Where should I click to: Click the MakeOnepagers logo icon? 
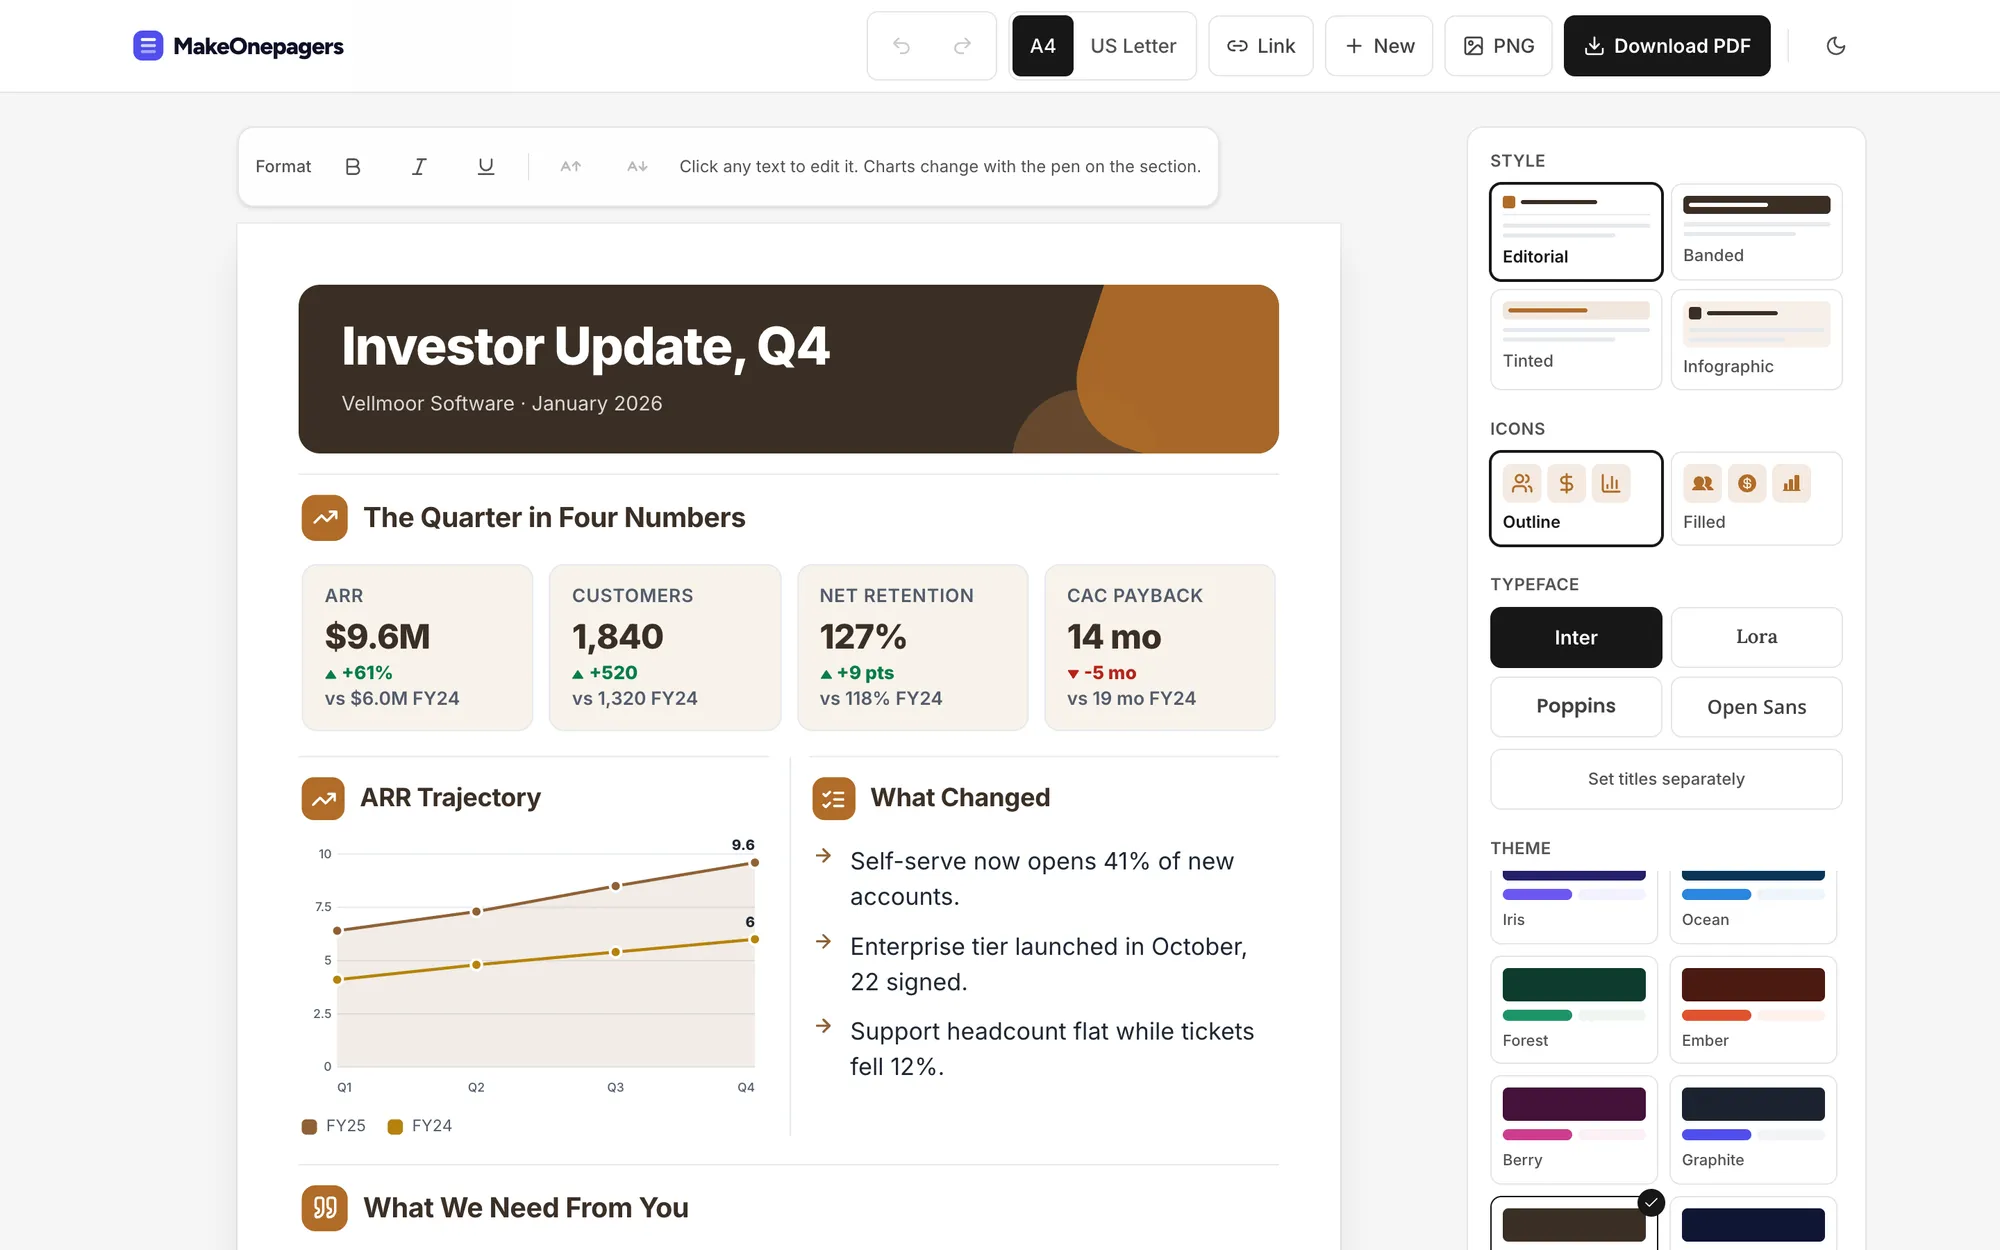coord(148,46)
